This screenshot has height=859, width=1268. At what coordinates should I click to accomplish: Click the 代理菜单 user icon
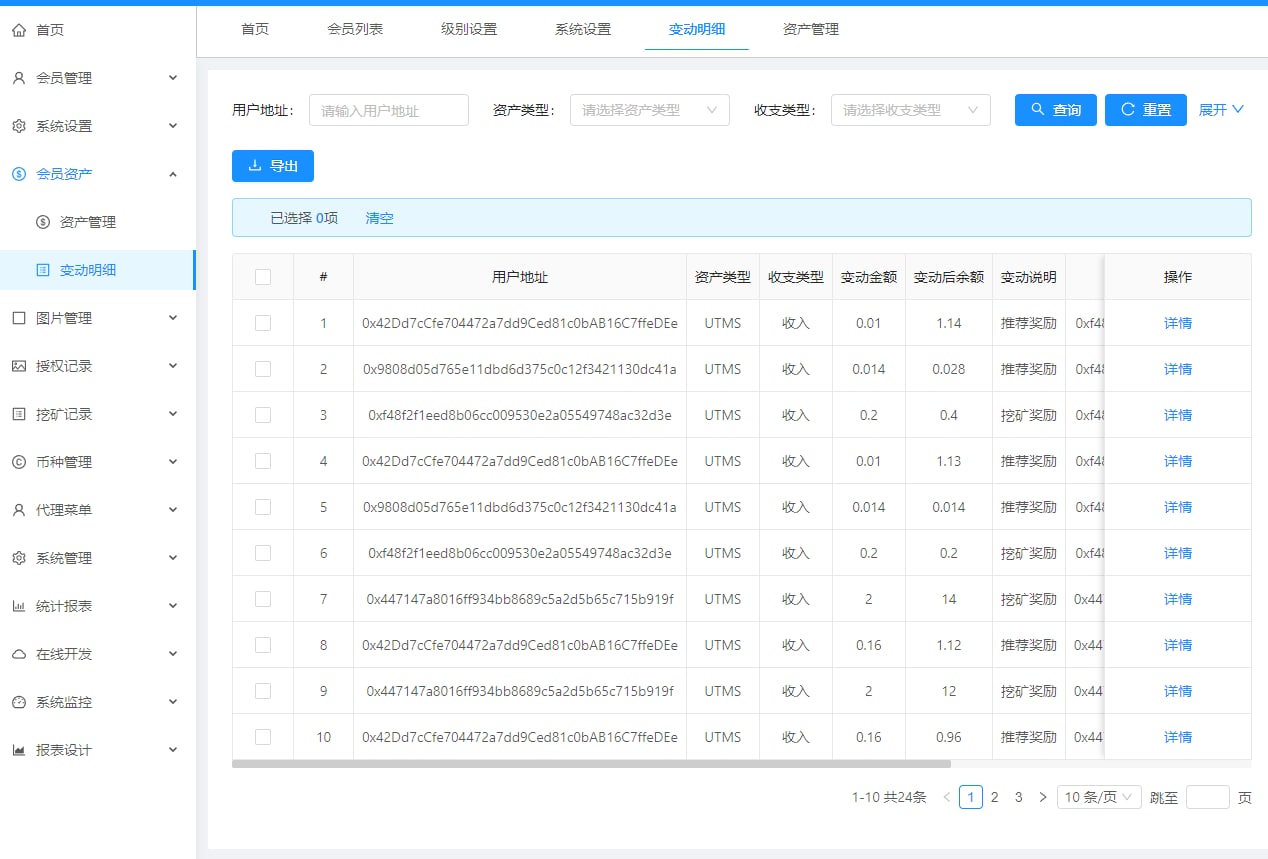(x=19, y=510)
